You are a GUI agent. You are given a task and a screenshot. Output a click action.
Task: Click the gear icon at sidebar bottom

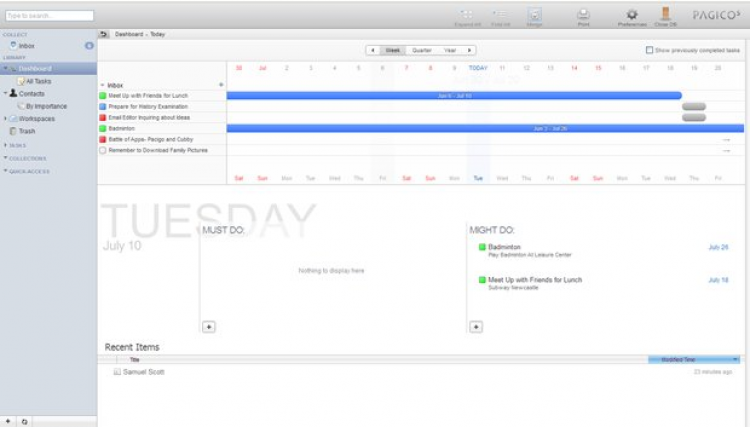tap(24, 421)
